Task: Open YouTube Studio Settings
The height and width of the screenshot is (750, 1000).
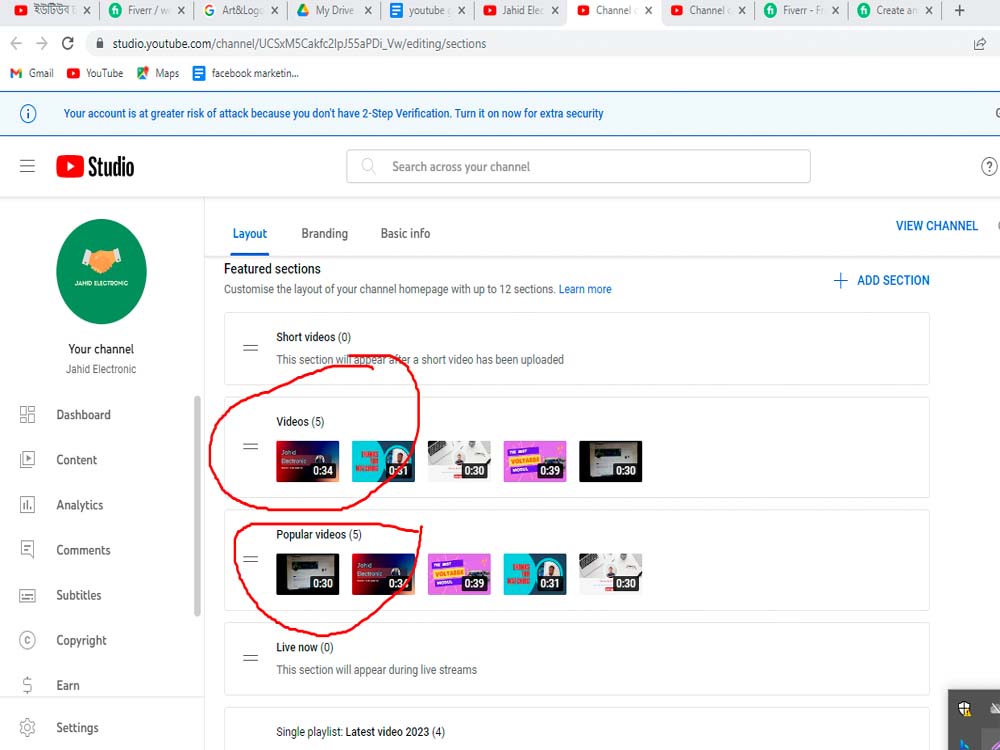Action: pos(76,727)
